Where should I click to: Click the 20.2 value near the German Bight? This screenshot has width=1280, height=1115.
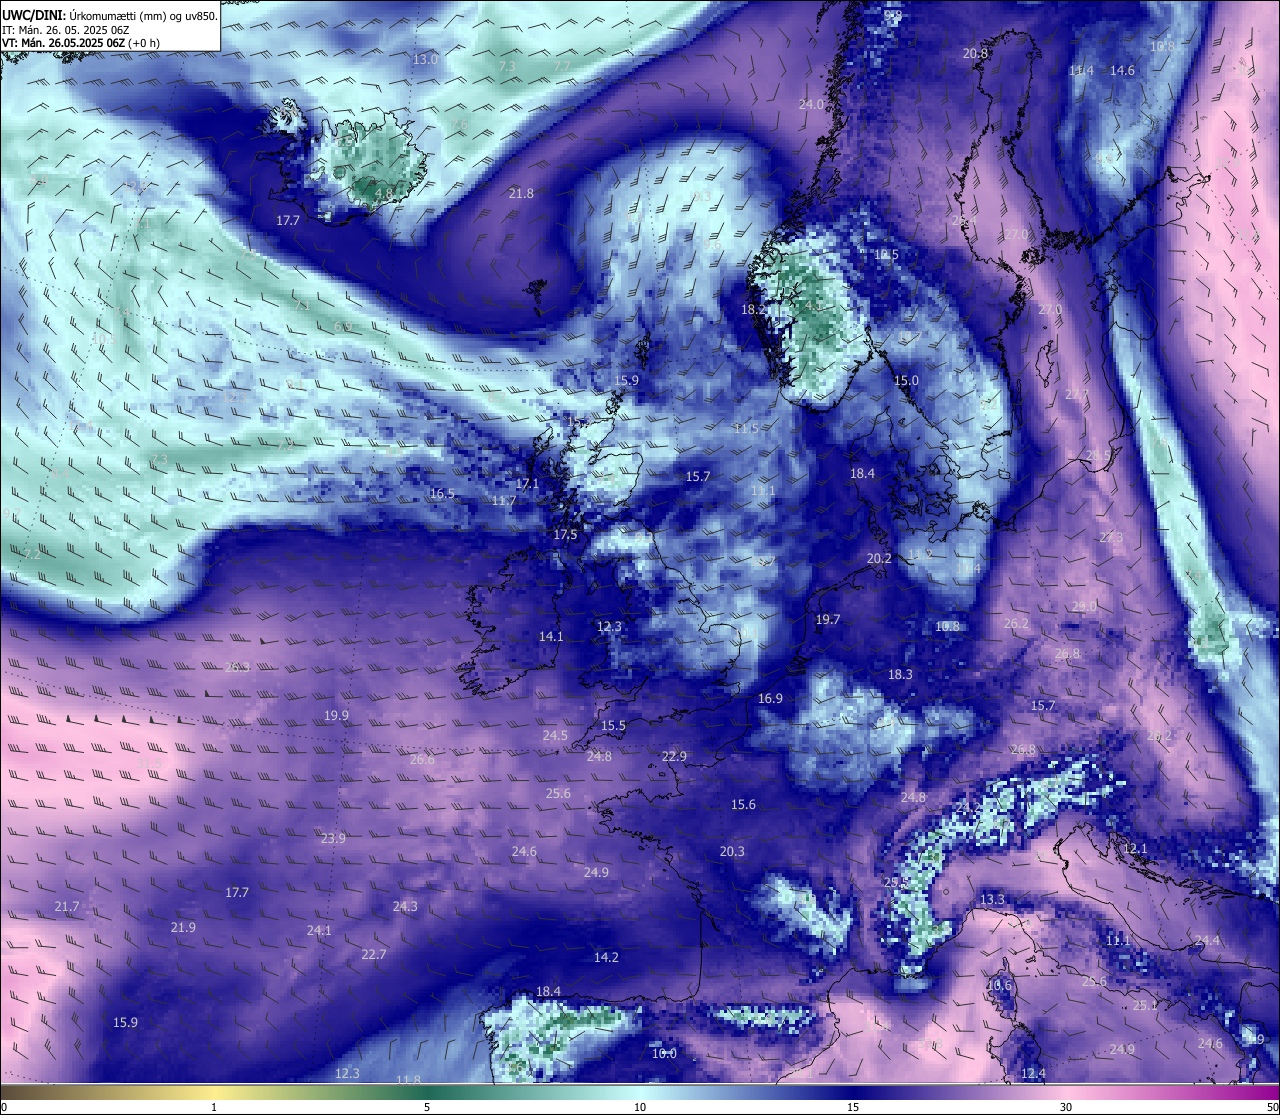click(x=879, y=558)
